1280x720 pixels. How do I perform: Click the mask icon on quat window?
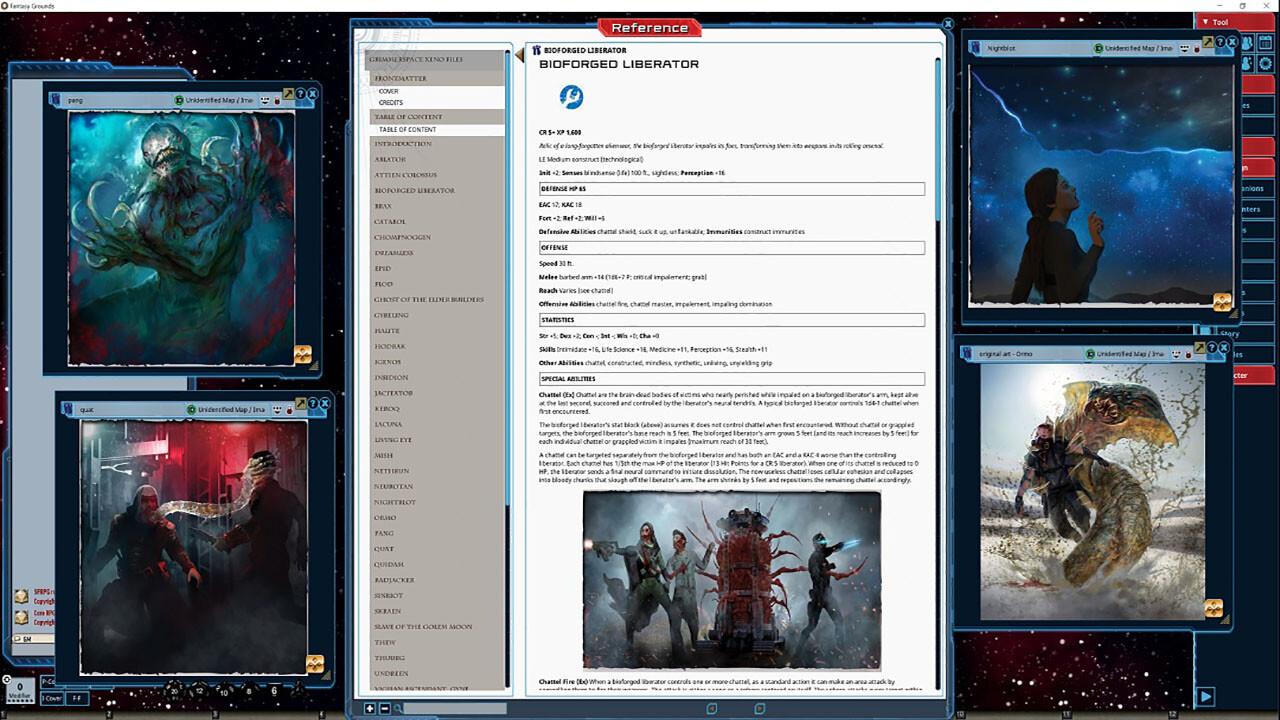coord(276,409)
